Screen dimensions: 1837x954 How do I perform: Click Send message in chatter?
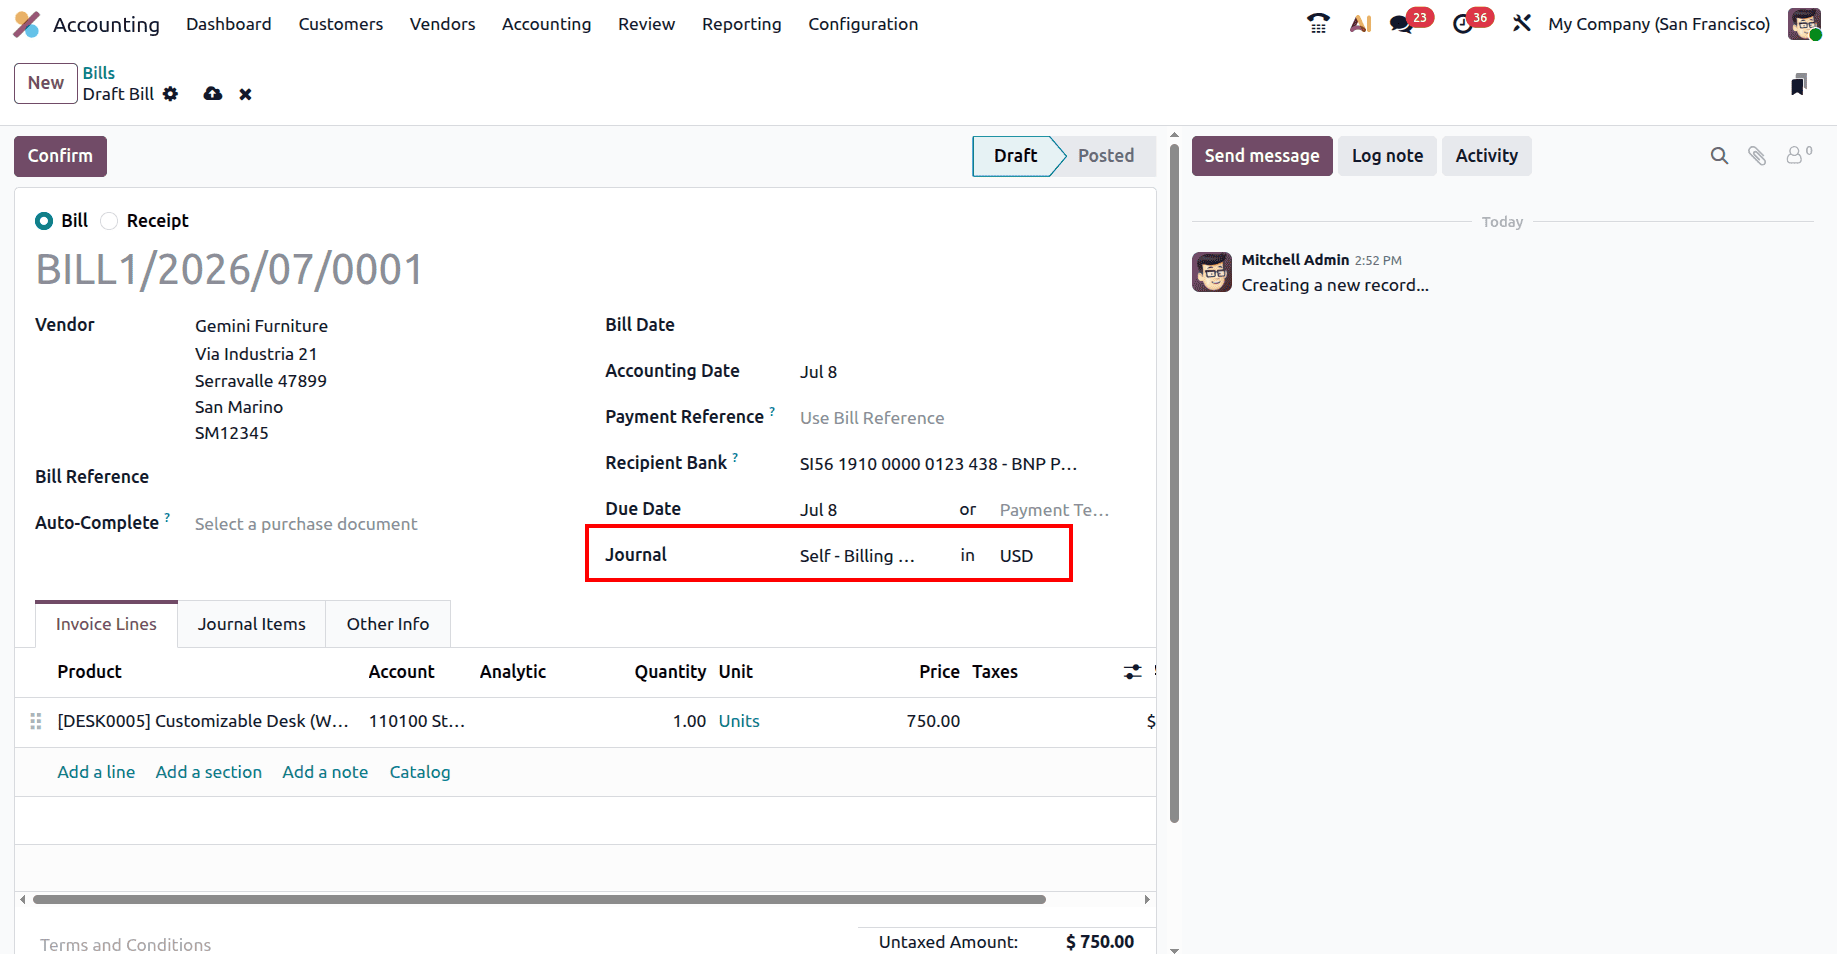pyautogui.click(x=1262, y=156)
